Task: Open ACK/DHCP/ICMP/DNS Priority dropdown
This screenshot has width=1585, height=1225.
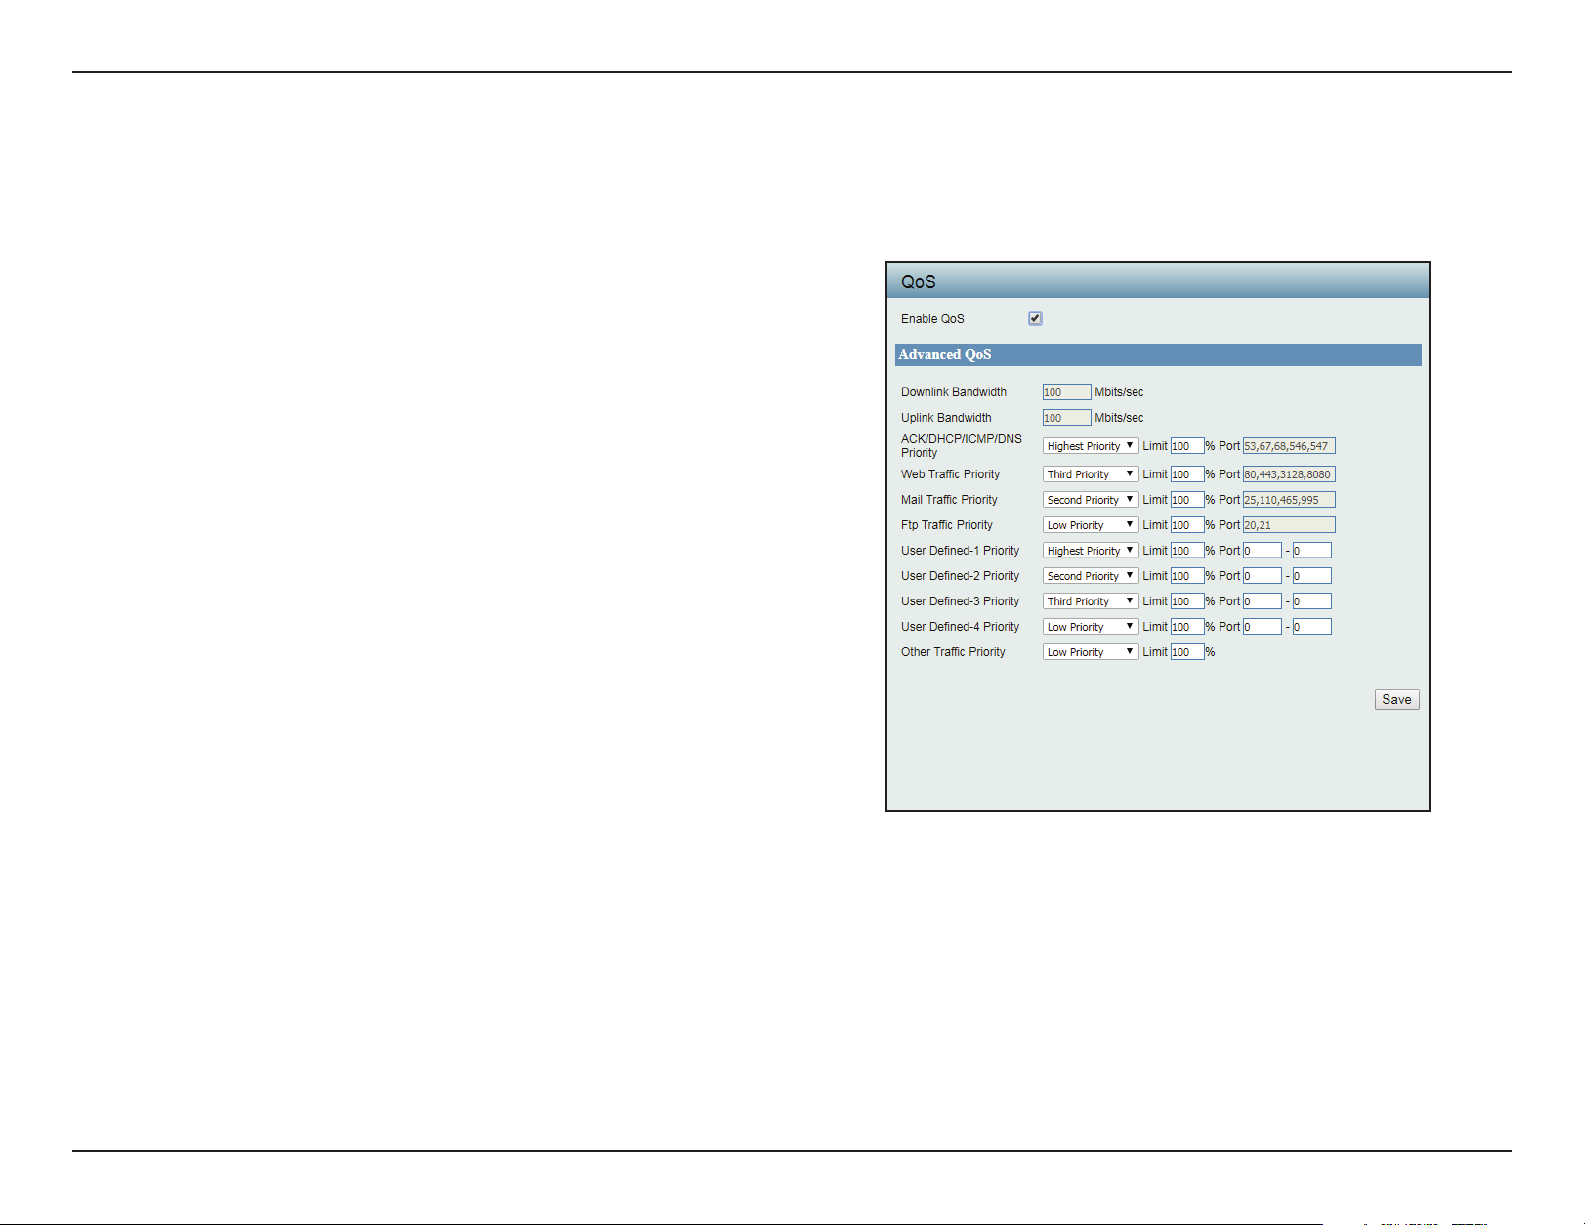Action: pos(1090,446)
